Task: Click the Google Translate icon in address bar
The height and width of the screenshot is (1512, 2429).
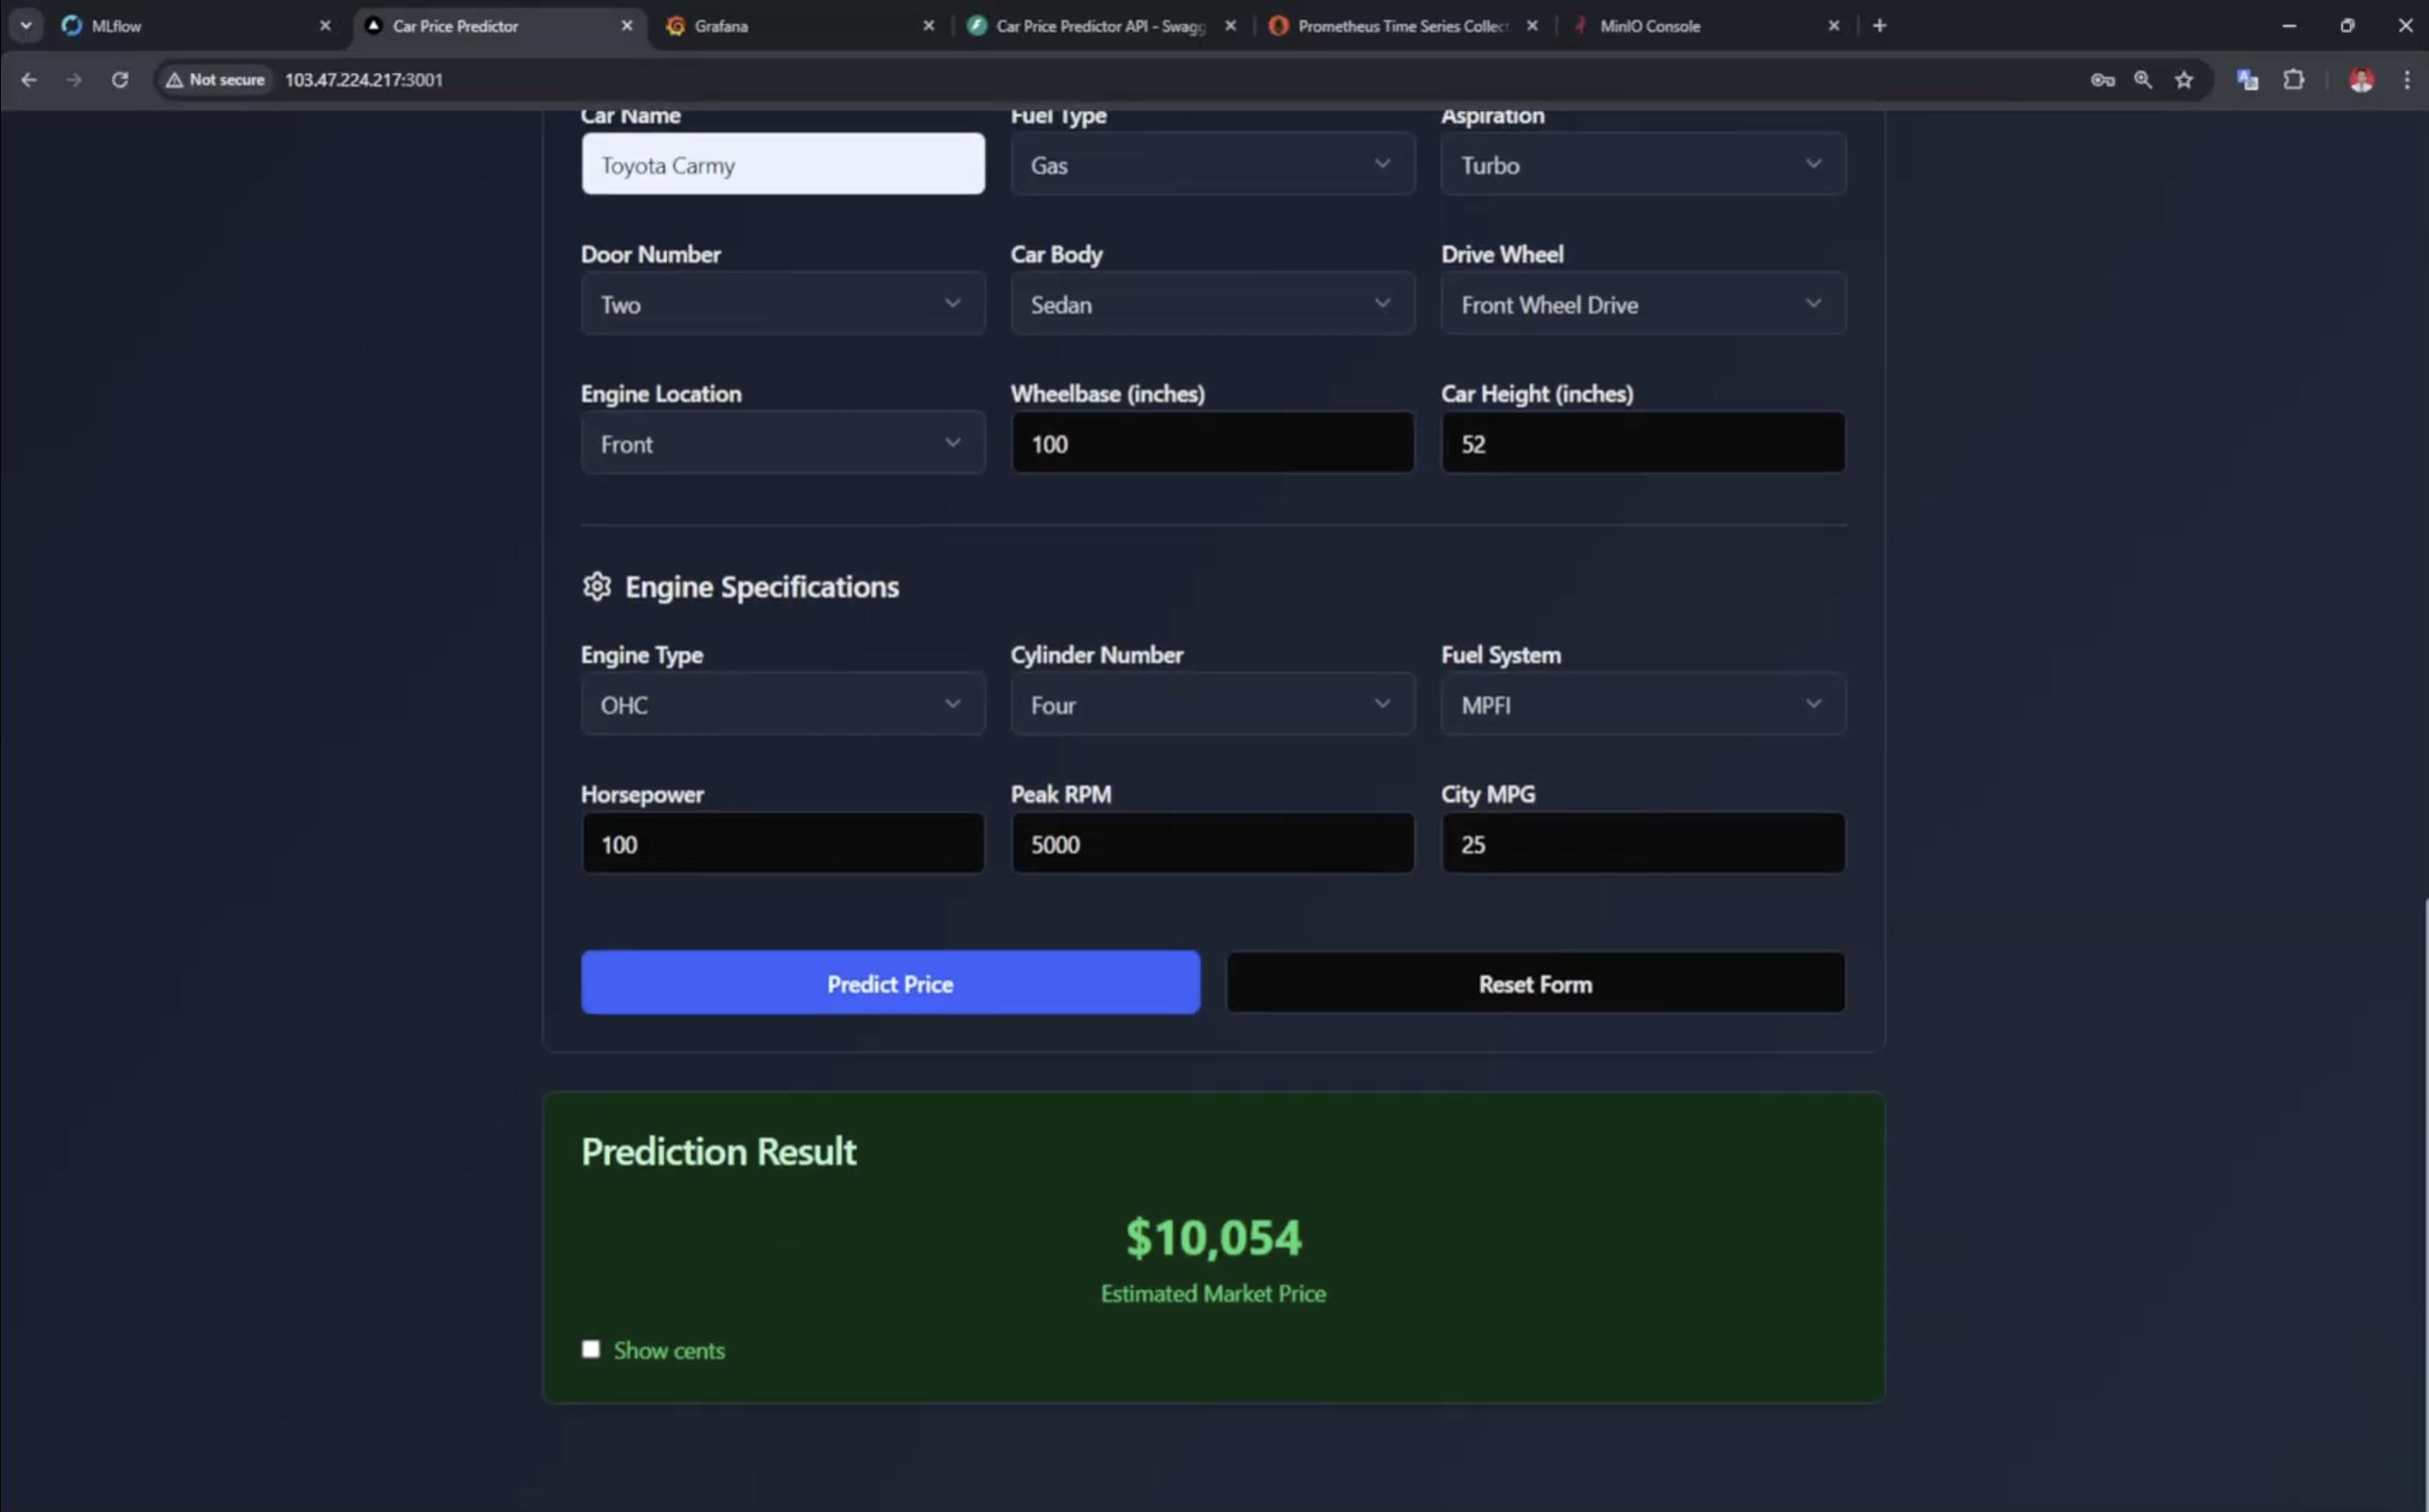Action: 2247,79
